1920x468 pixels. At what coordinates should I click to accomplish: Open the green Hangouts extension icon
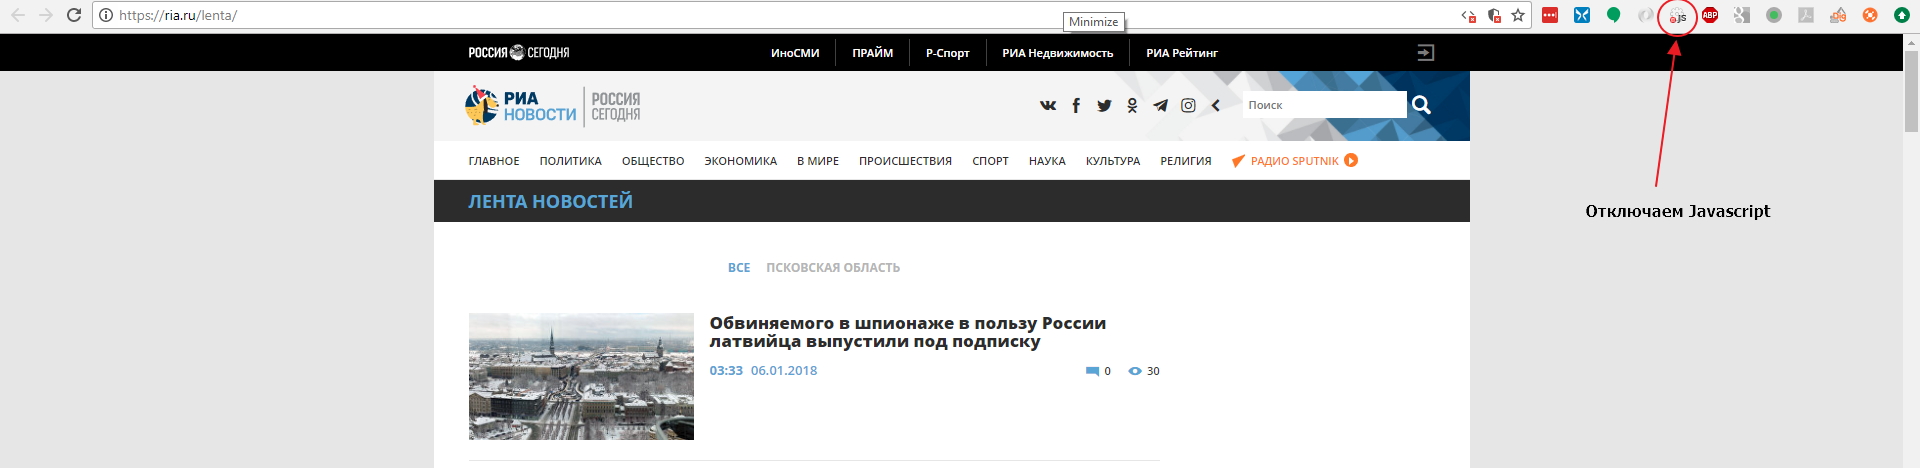pyautogui.click(x=1614, y=15)
